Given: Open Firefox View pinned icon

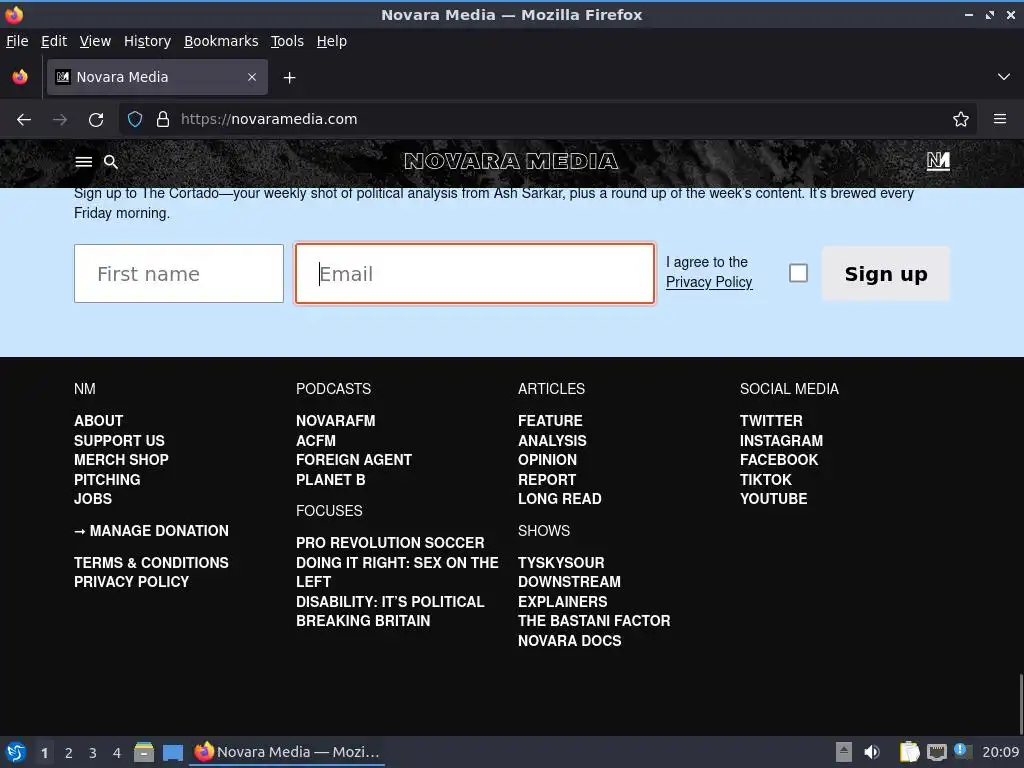Looking at the screenshot, I should [x=20, y=77].
